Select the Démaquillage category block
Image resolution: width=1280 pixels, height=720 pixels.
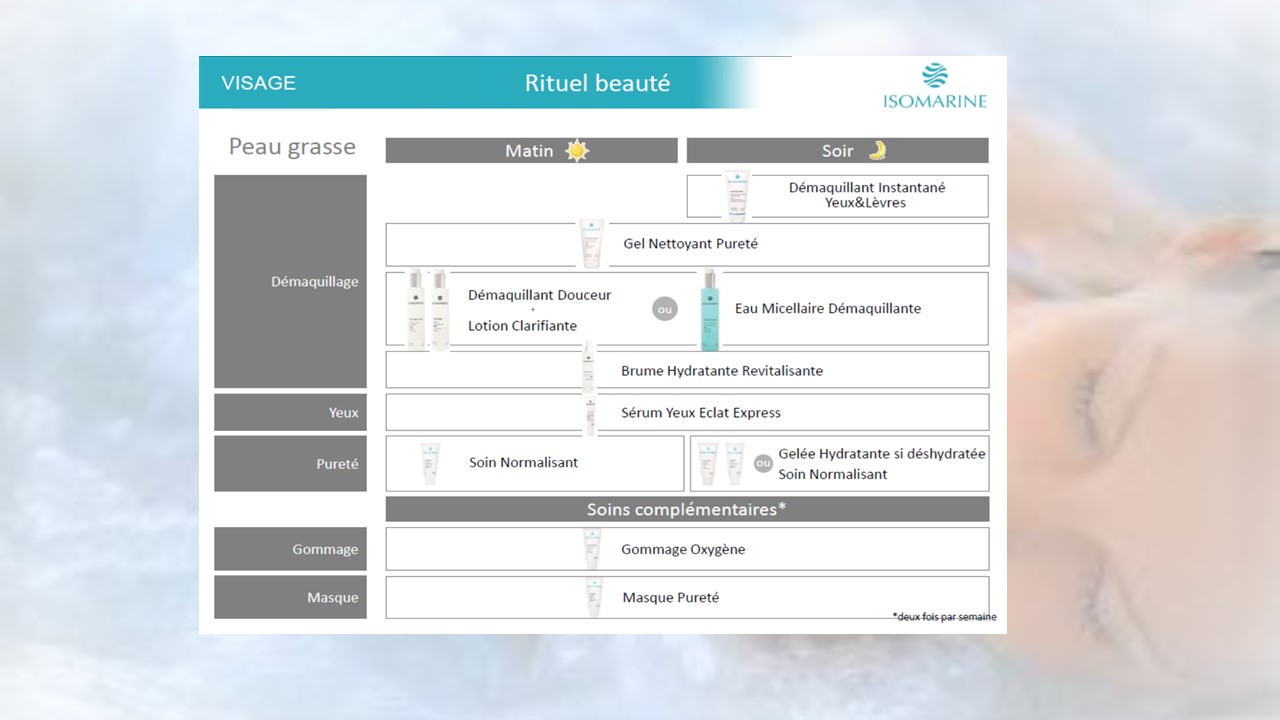(290, 281)
